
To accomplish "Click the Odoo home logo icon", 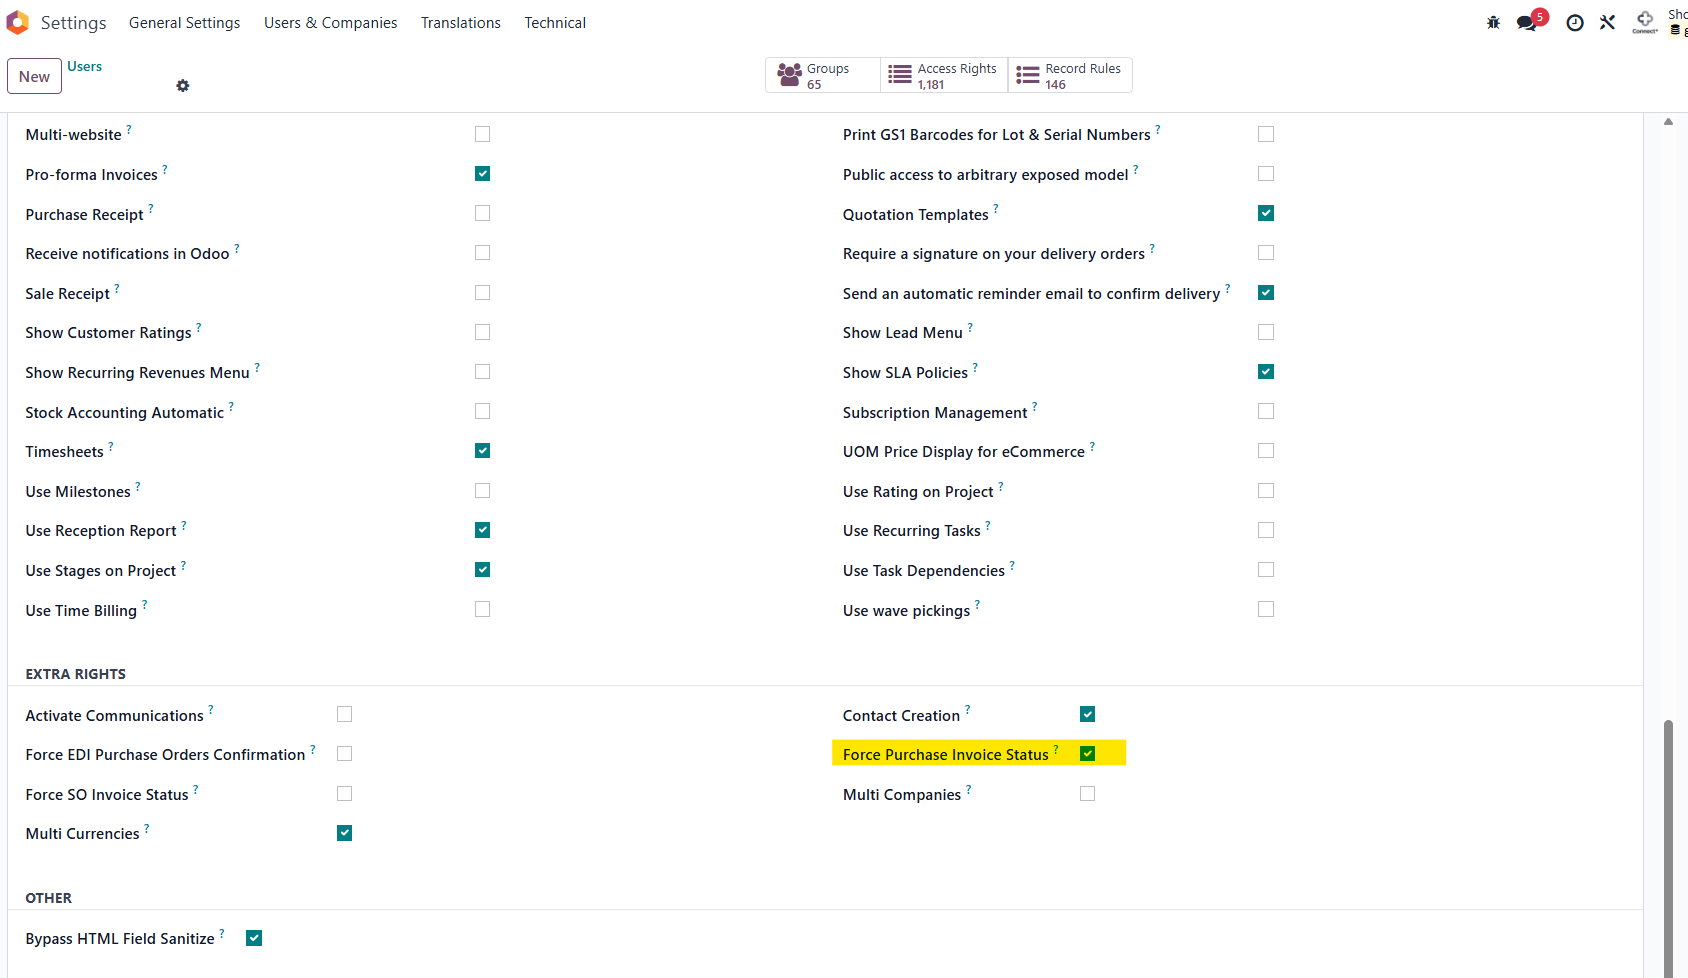I will pos(18,22).
